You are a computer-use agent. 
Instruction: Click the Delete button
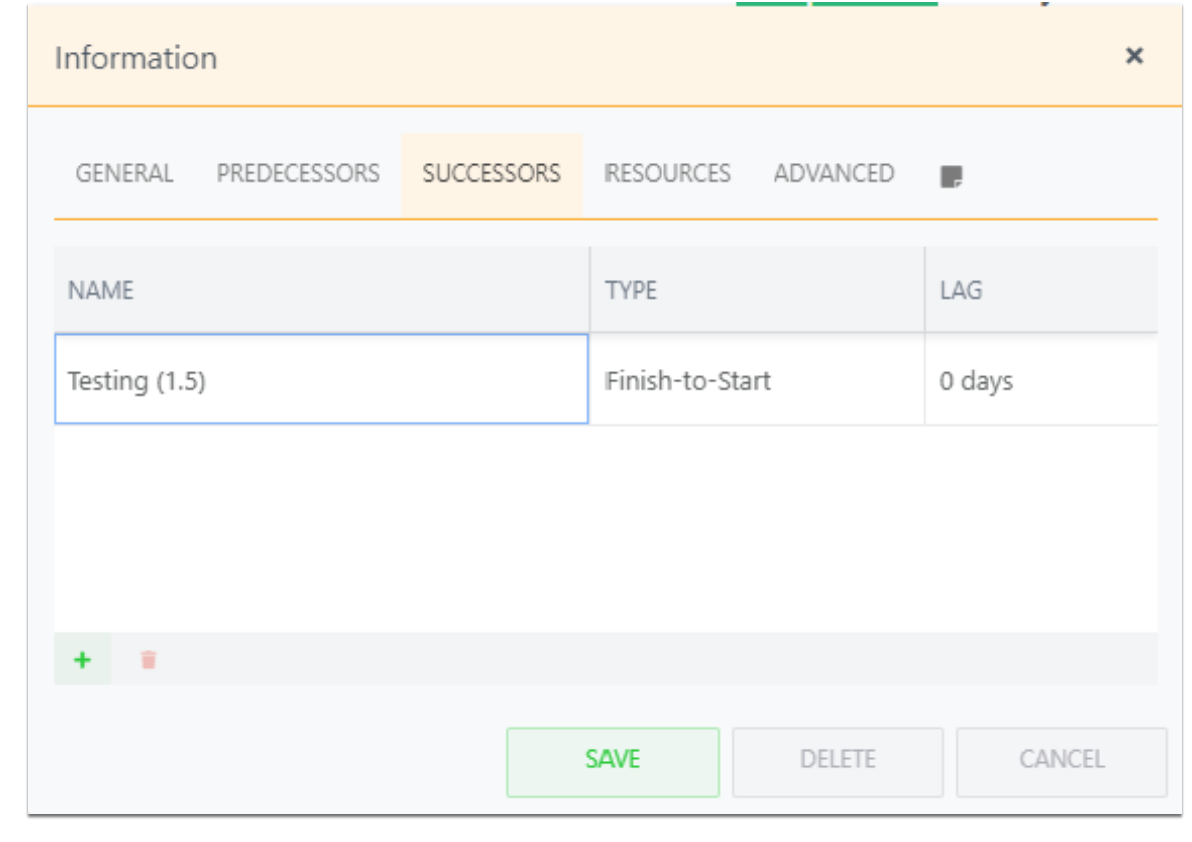pyautogui.click(x=838, y=761)
